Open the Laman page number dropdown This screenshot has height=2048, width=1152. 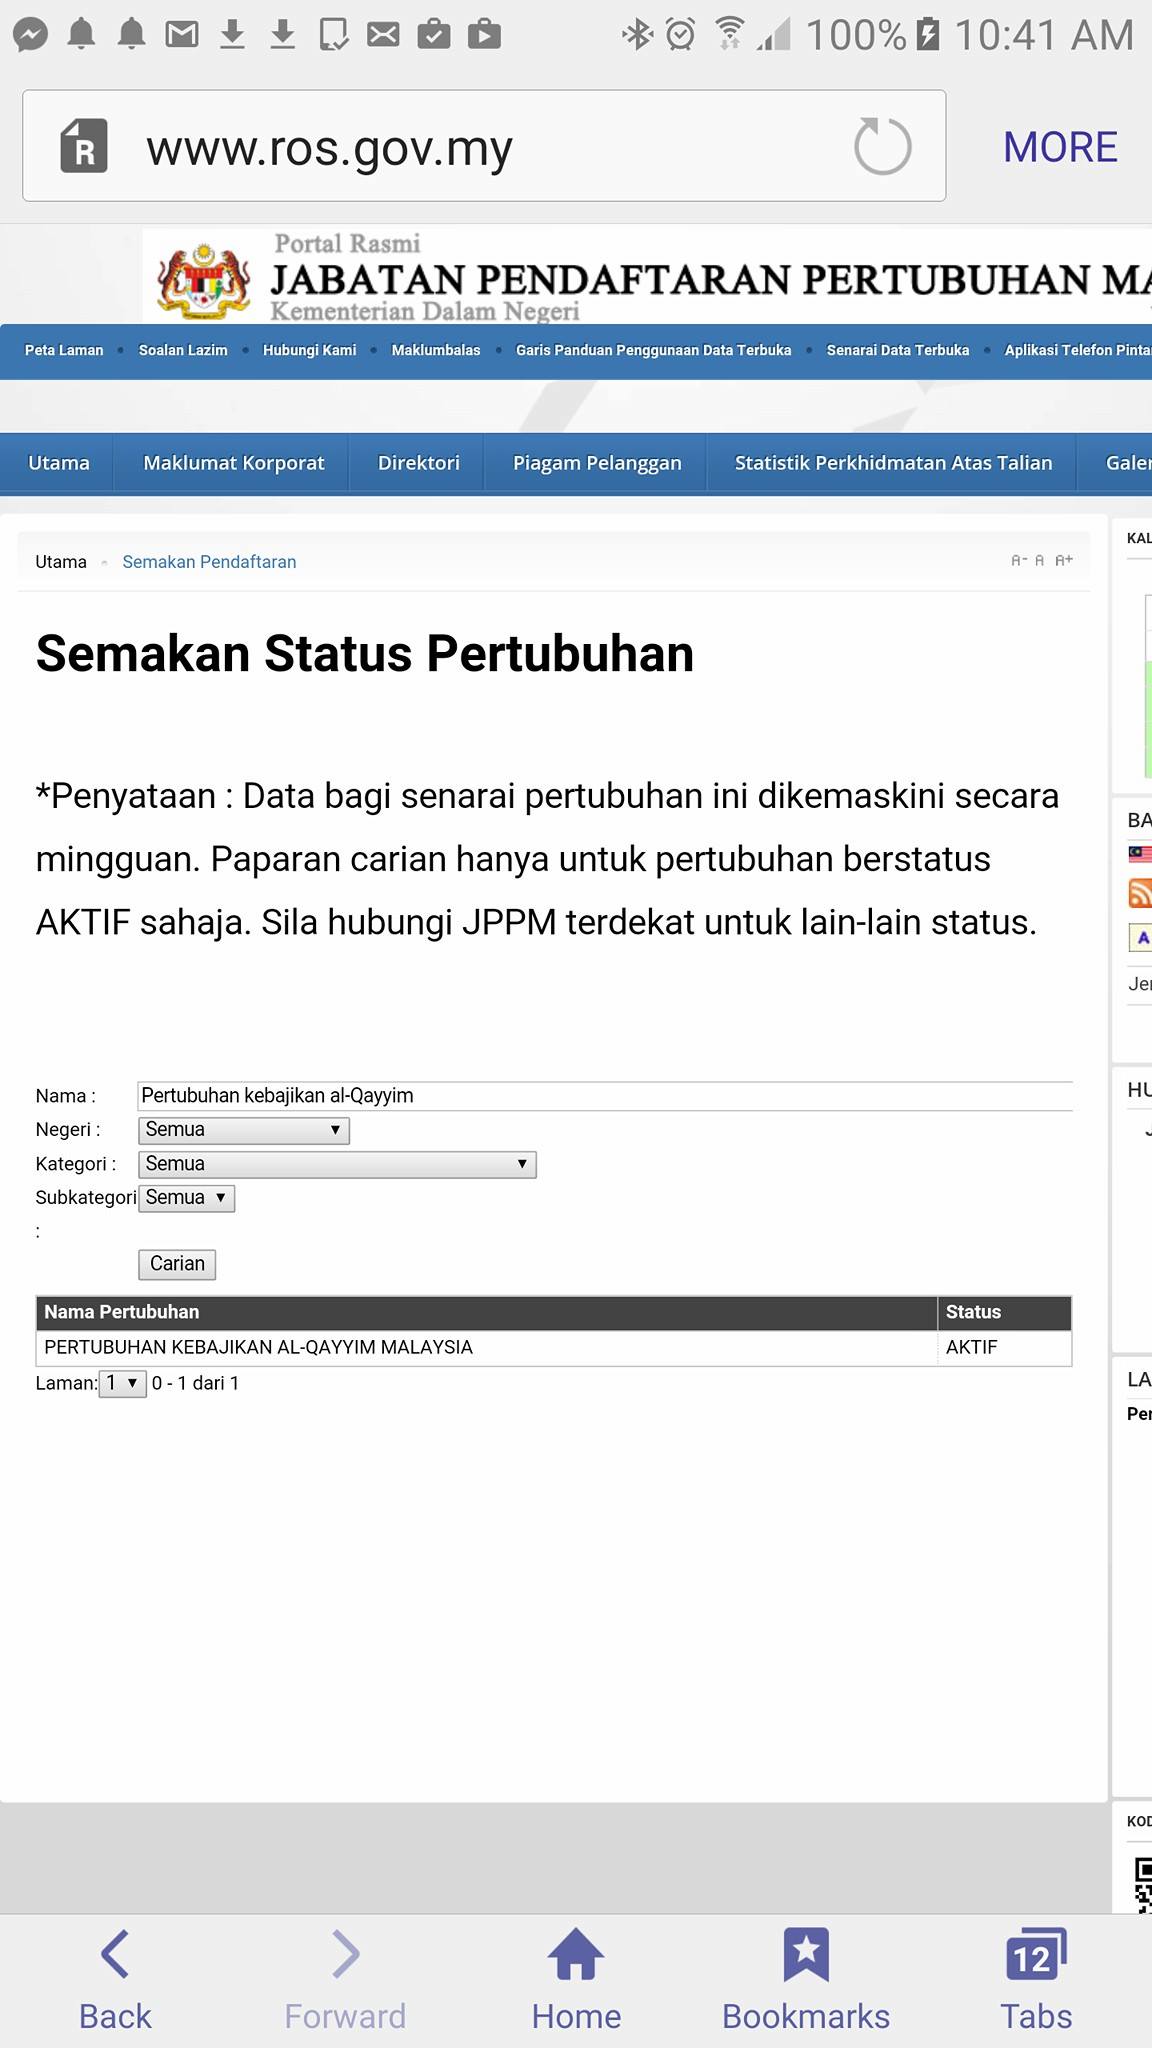122,1383
